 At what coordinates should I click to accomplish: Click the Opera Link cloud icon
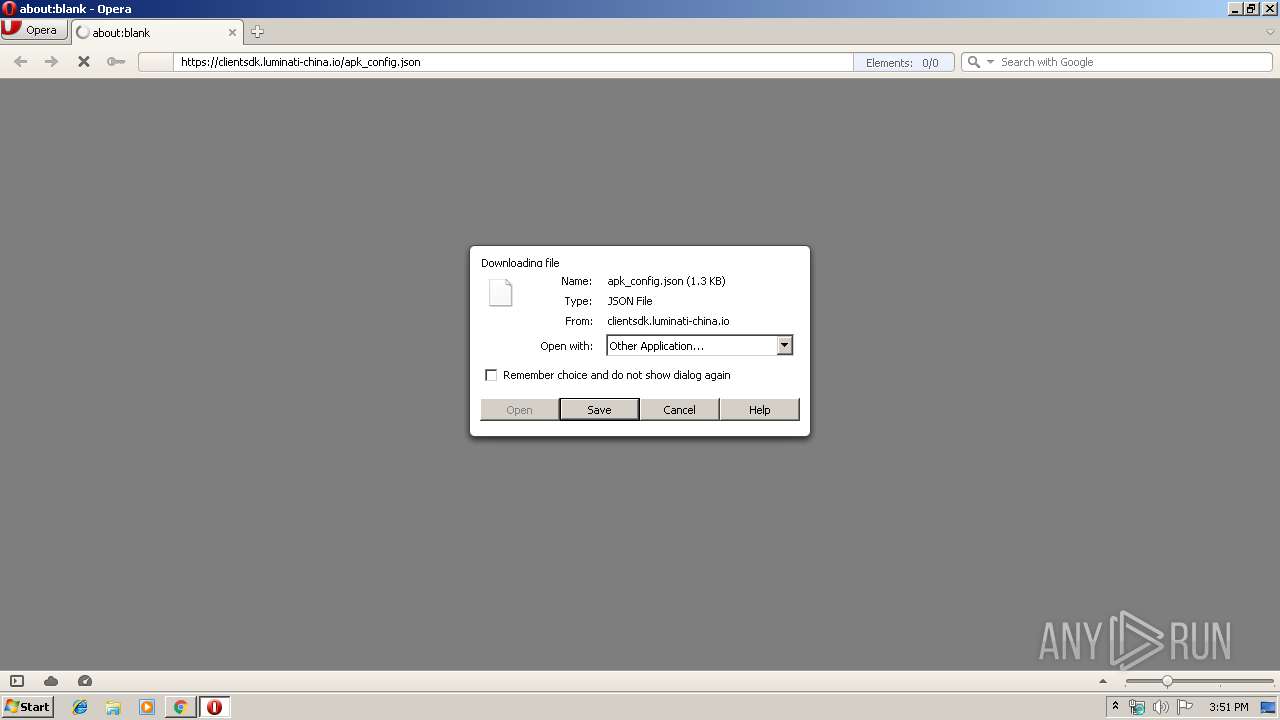[x=51, y=681]
